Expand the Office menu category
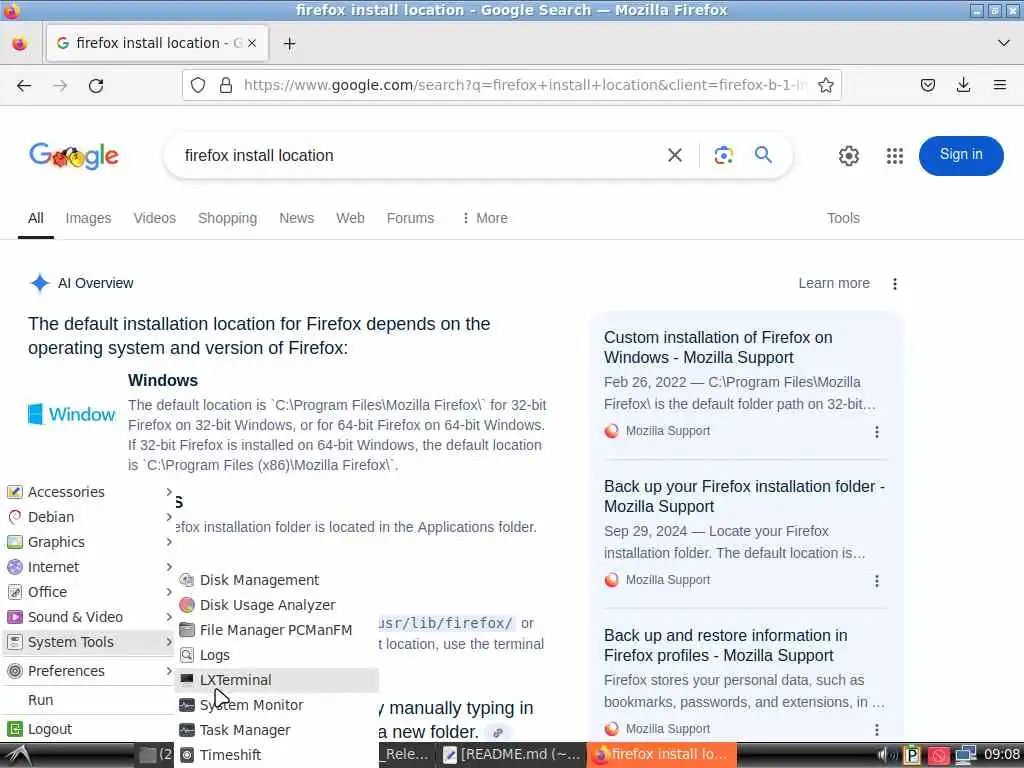The height and width of the screenshot is (768, 1024). tap(89, 592)
